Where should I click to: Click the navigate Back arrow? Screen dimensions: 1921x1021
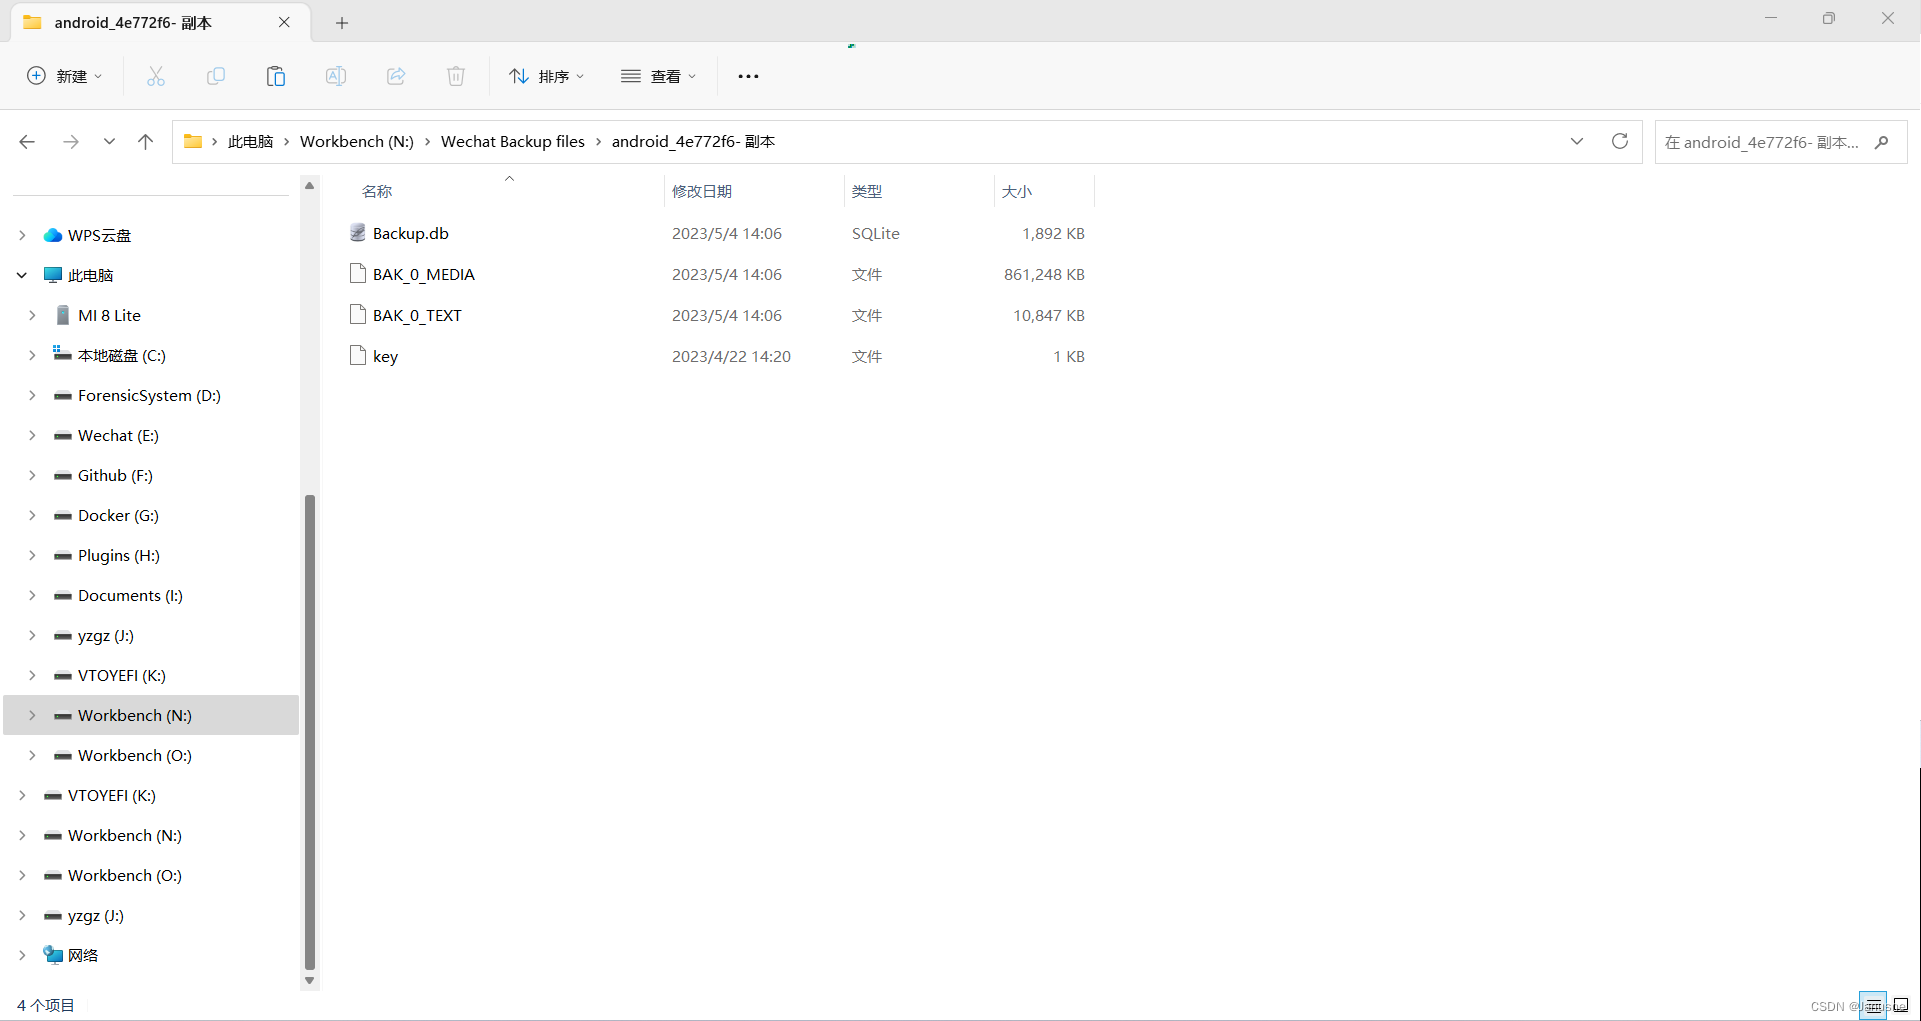(28, 141)
